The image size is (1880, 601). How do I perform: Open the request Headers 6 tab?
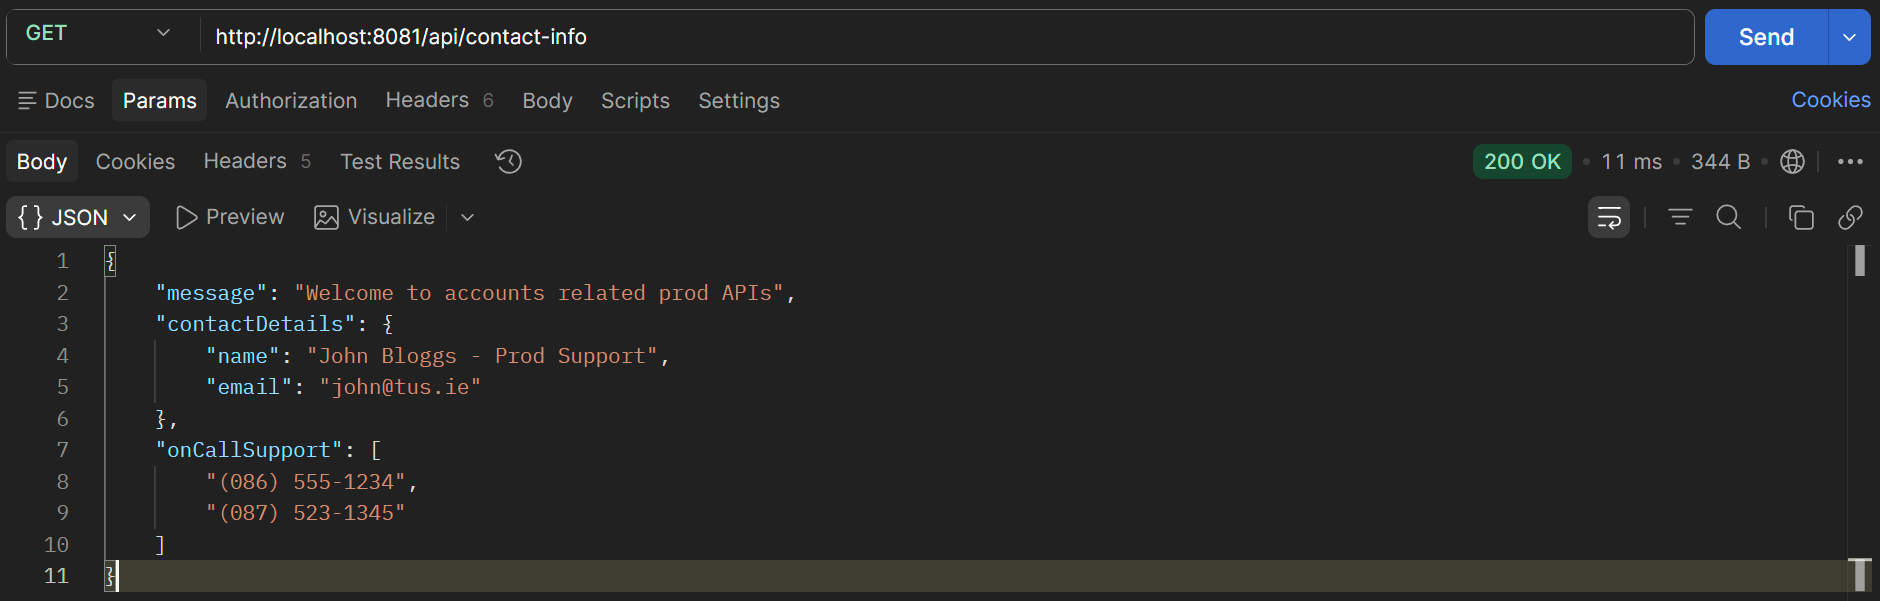(439, 100)
